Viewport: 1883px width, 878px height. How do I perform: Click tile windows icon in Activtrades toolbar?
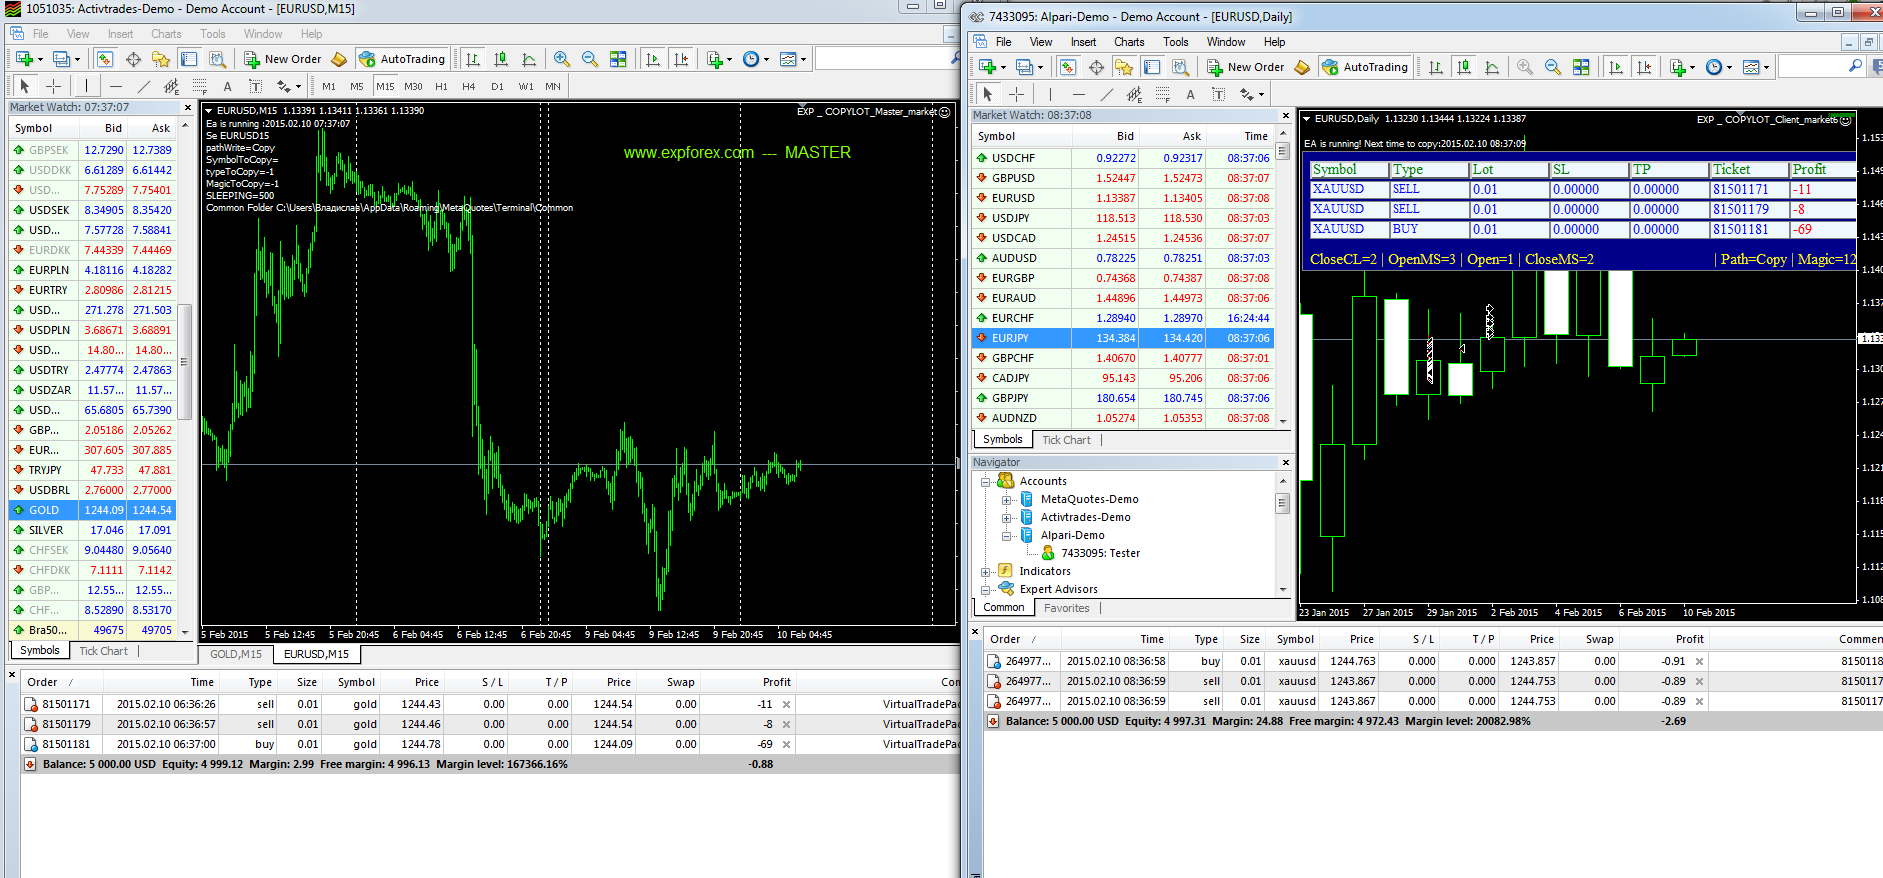(618, 59)
